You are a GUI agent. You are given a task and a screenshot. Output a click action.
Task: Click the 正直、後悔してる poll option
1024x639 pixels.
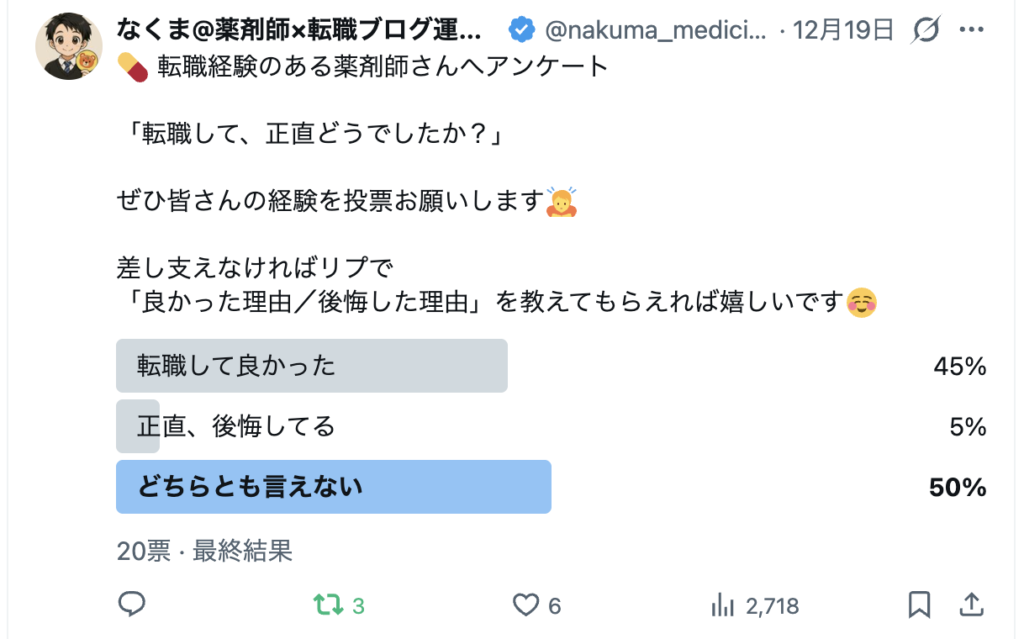pos(236,427)
